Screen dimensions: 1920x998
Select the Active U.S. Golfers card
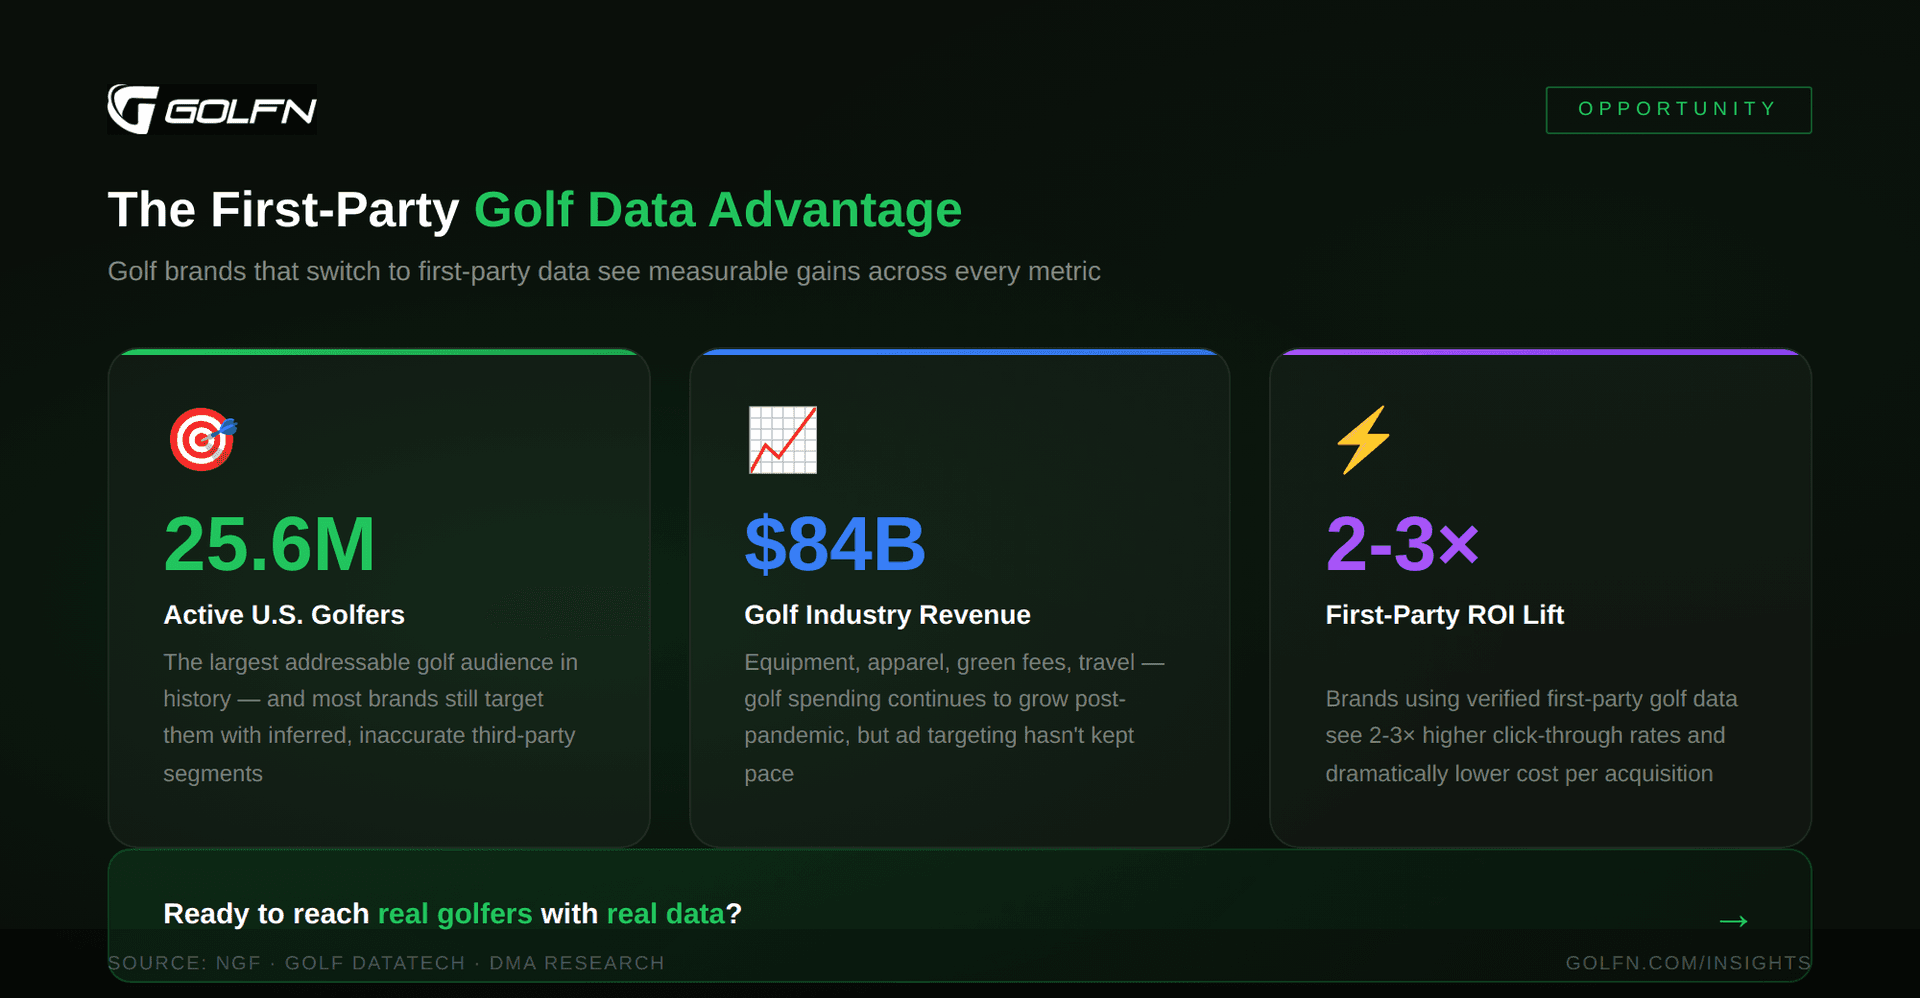[x=379, y=595]
